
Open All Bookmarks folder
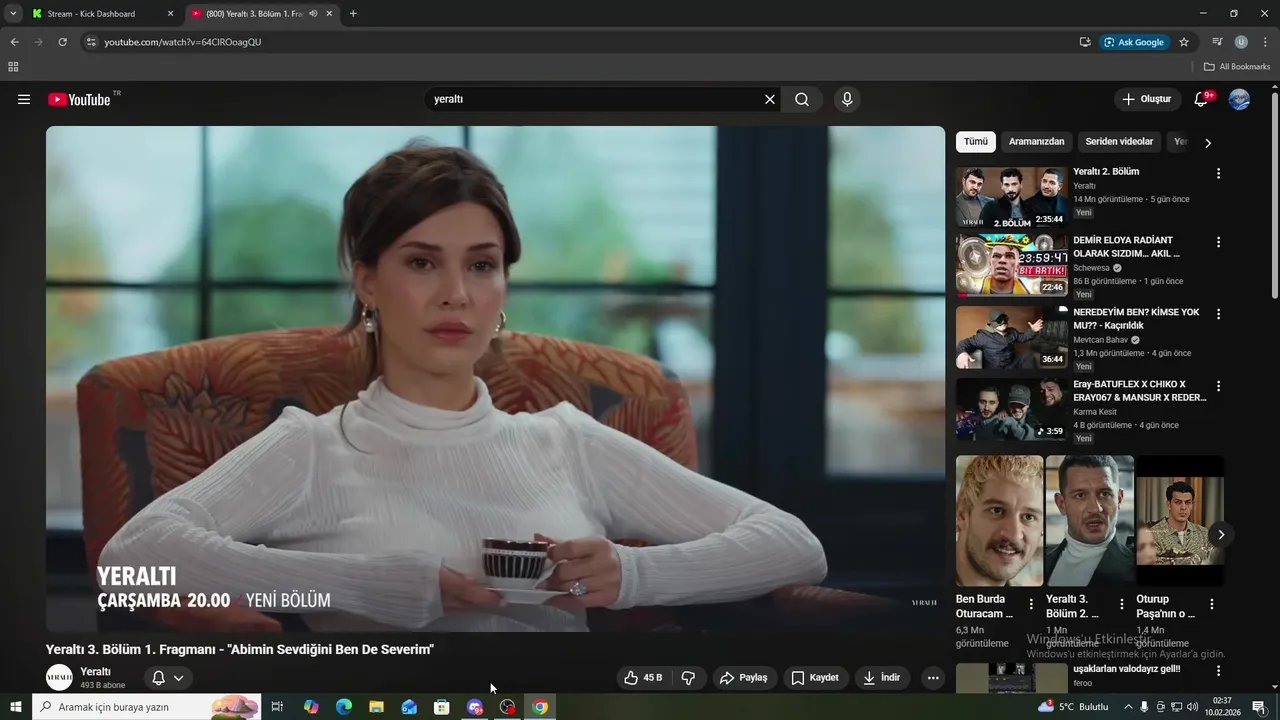[x=1236, y=67]
